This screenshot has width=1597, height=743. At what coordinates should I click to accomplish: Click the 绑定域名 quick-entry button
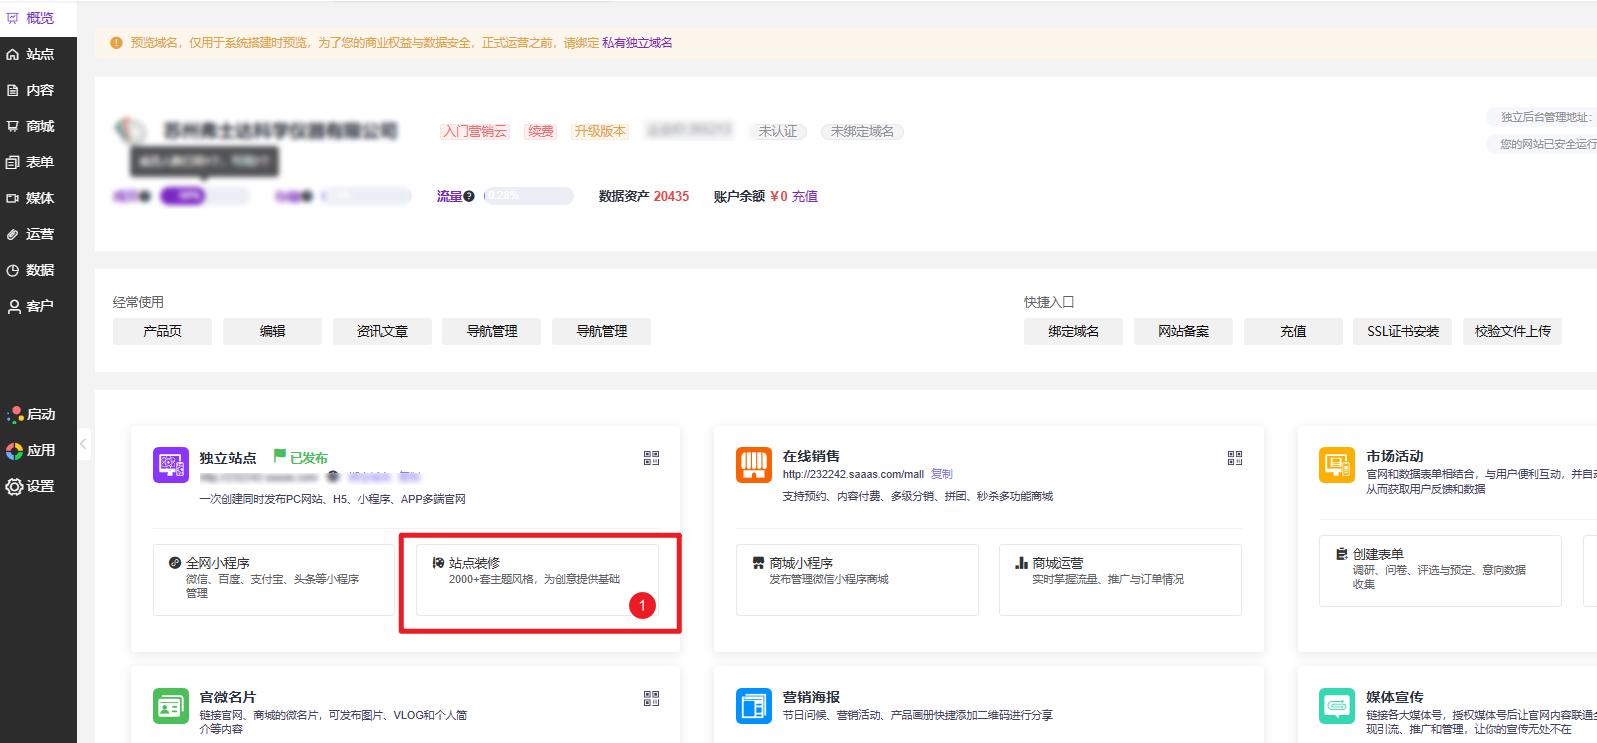[1073, 331]
